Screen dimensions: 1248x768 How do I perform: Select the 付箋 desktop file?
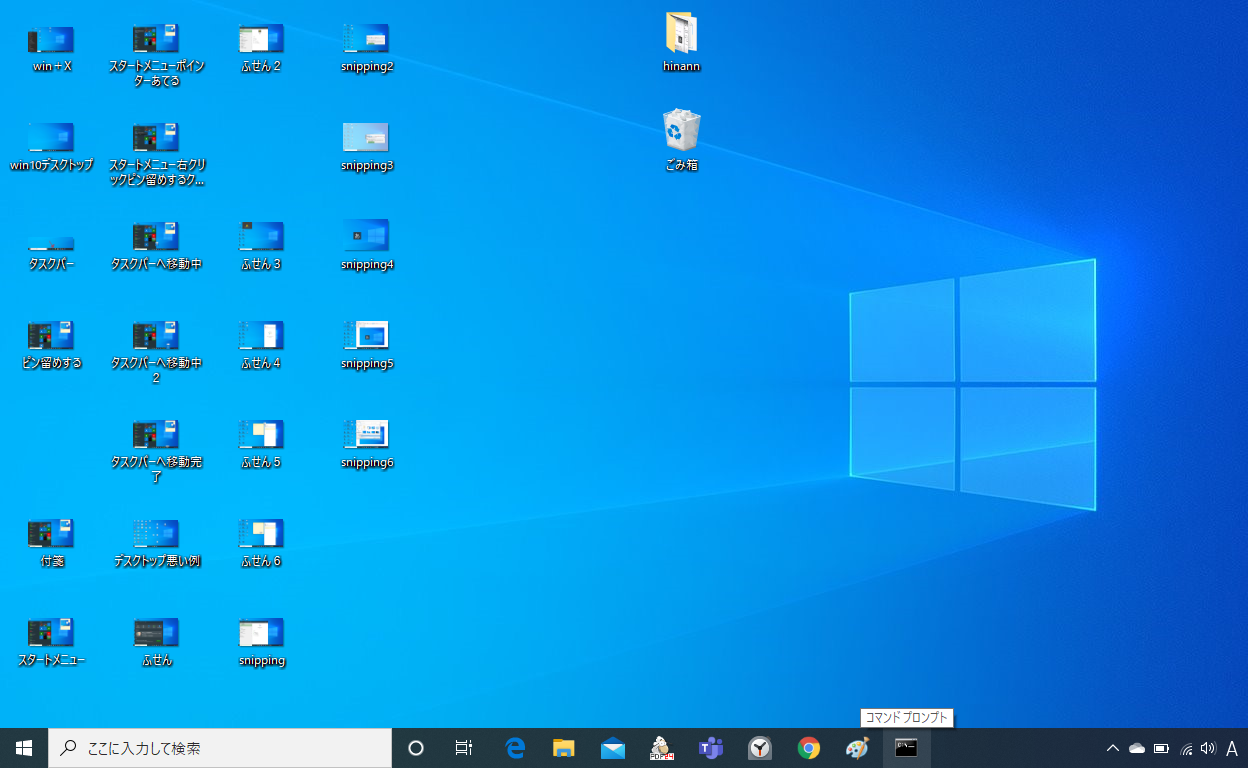tap(52, 544)
